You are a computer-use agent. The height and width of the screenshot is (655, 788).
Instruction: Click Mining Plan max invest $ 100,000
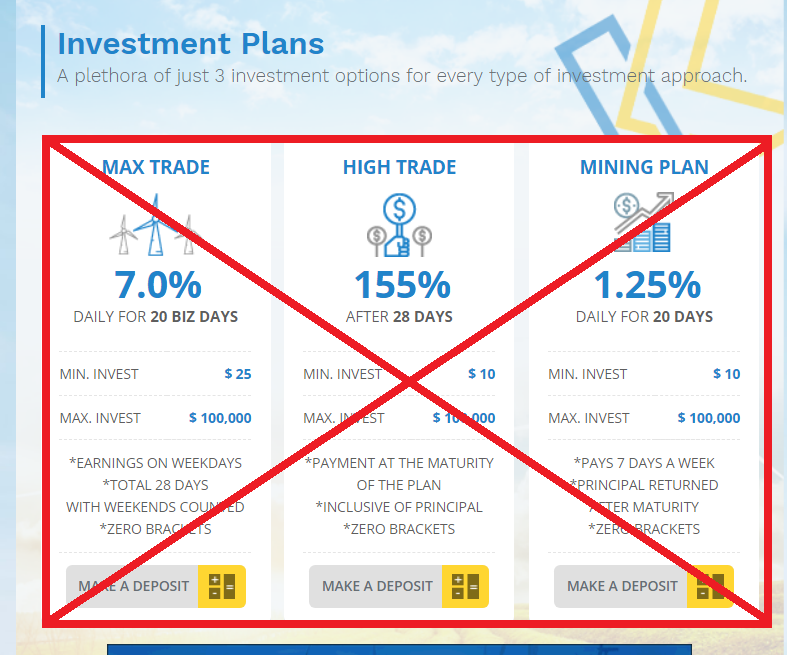coord(709,418)
